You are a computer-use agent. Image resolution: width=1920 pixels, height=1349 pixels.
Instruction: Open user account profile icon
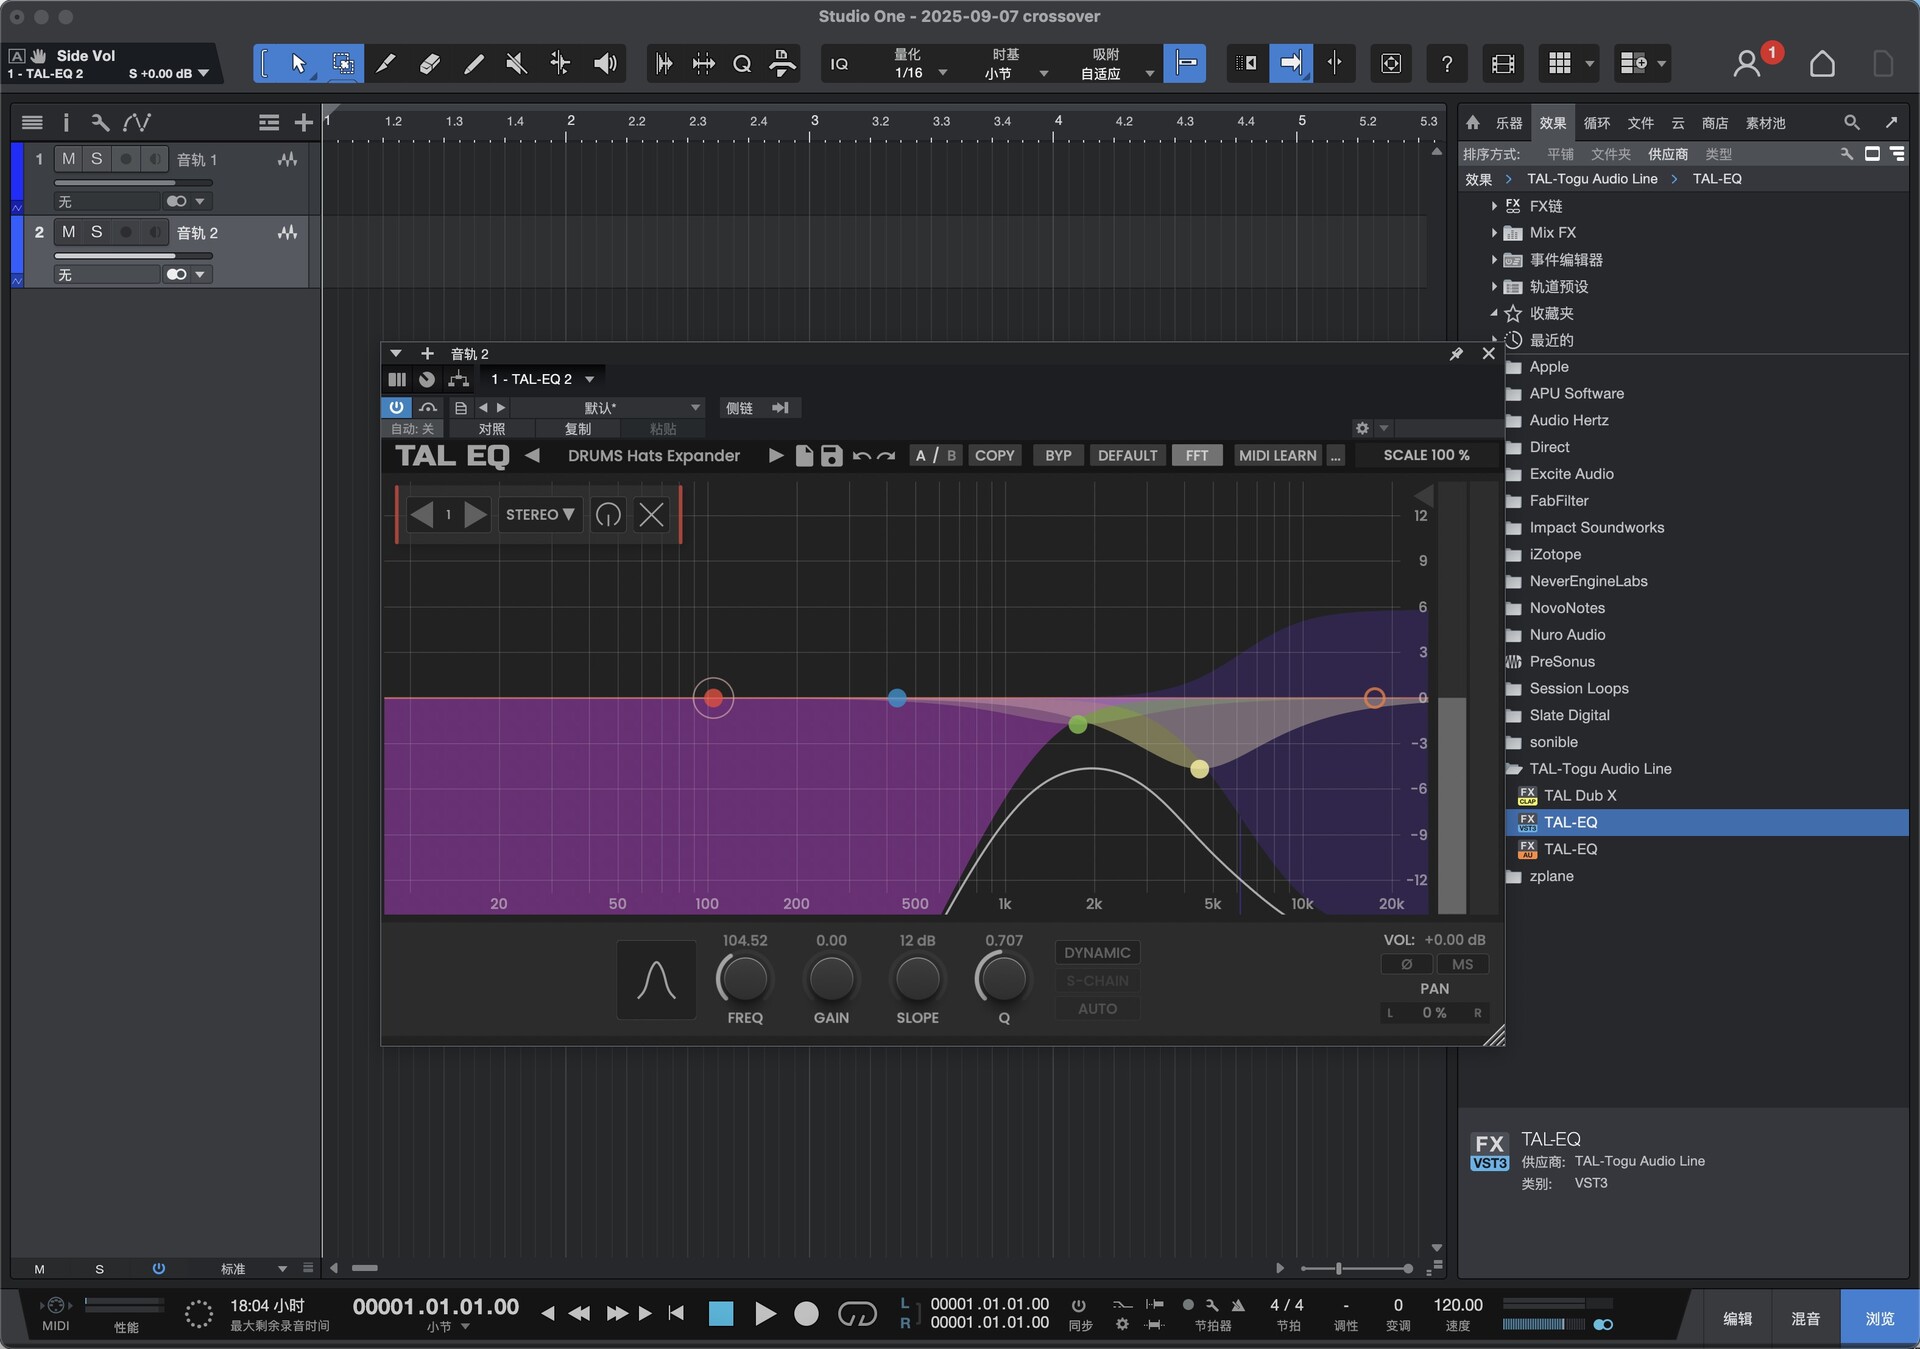click(x=1746, y=64)
